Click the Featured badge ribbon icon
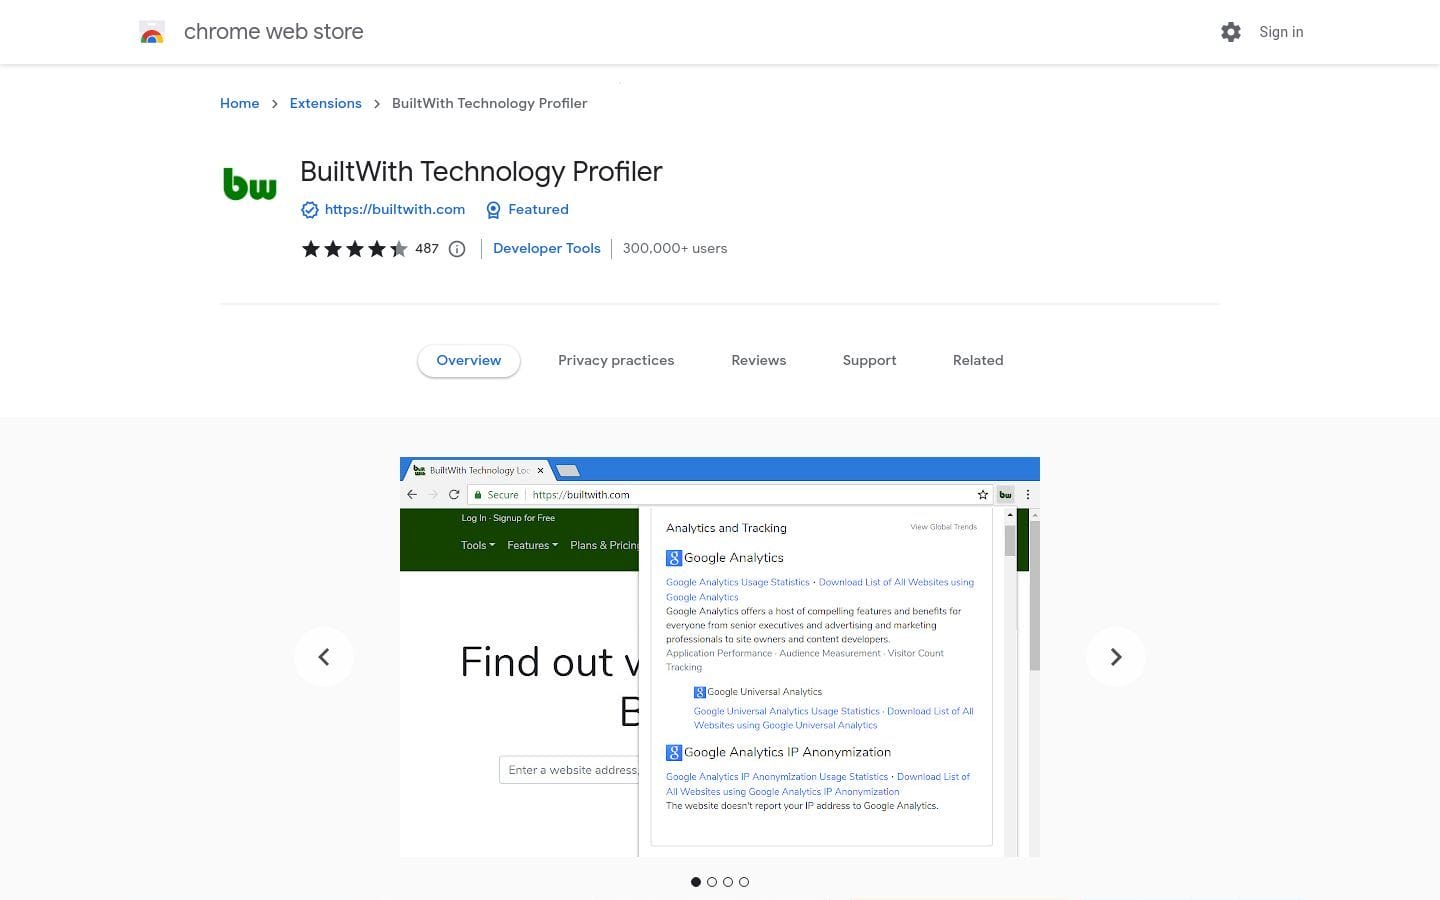Image resolution: width=1440 pixels, height=900 pixels. 493,210
